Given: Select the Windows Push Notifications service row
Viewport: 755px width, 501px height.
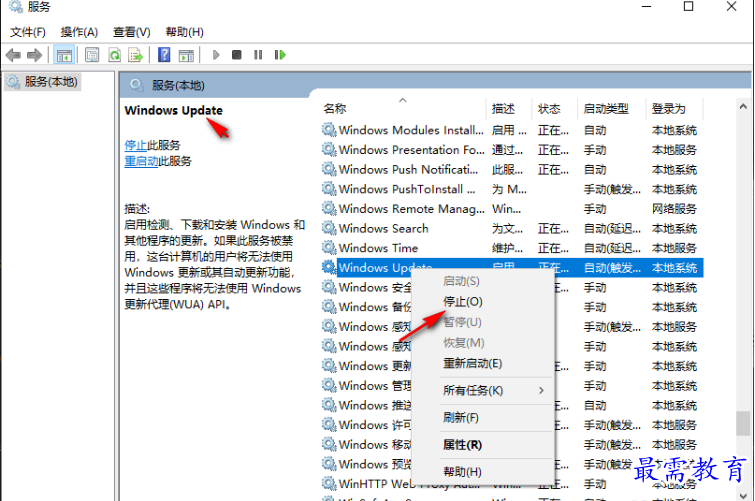Looking at the screenshot, I should click(512, 170).
